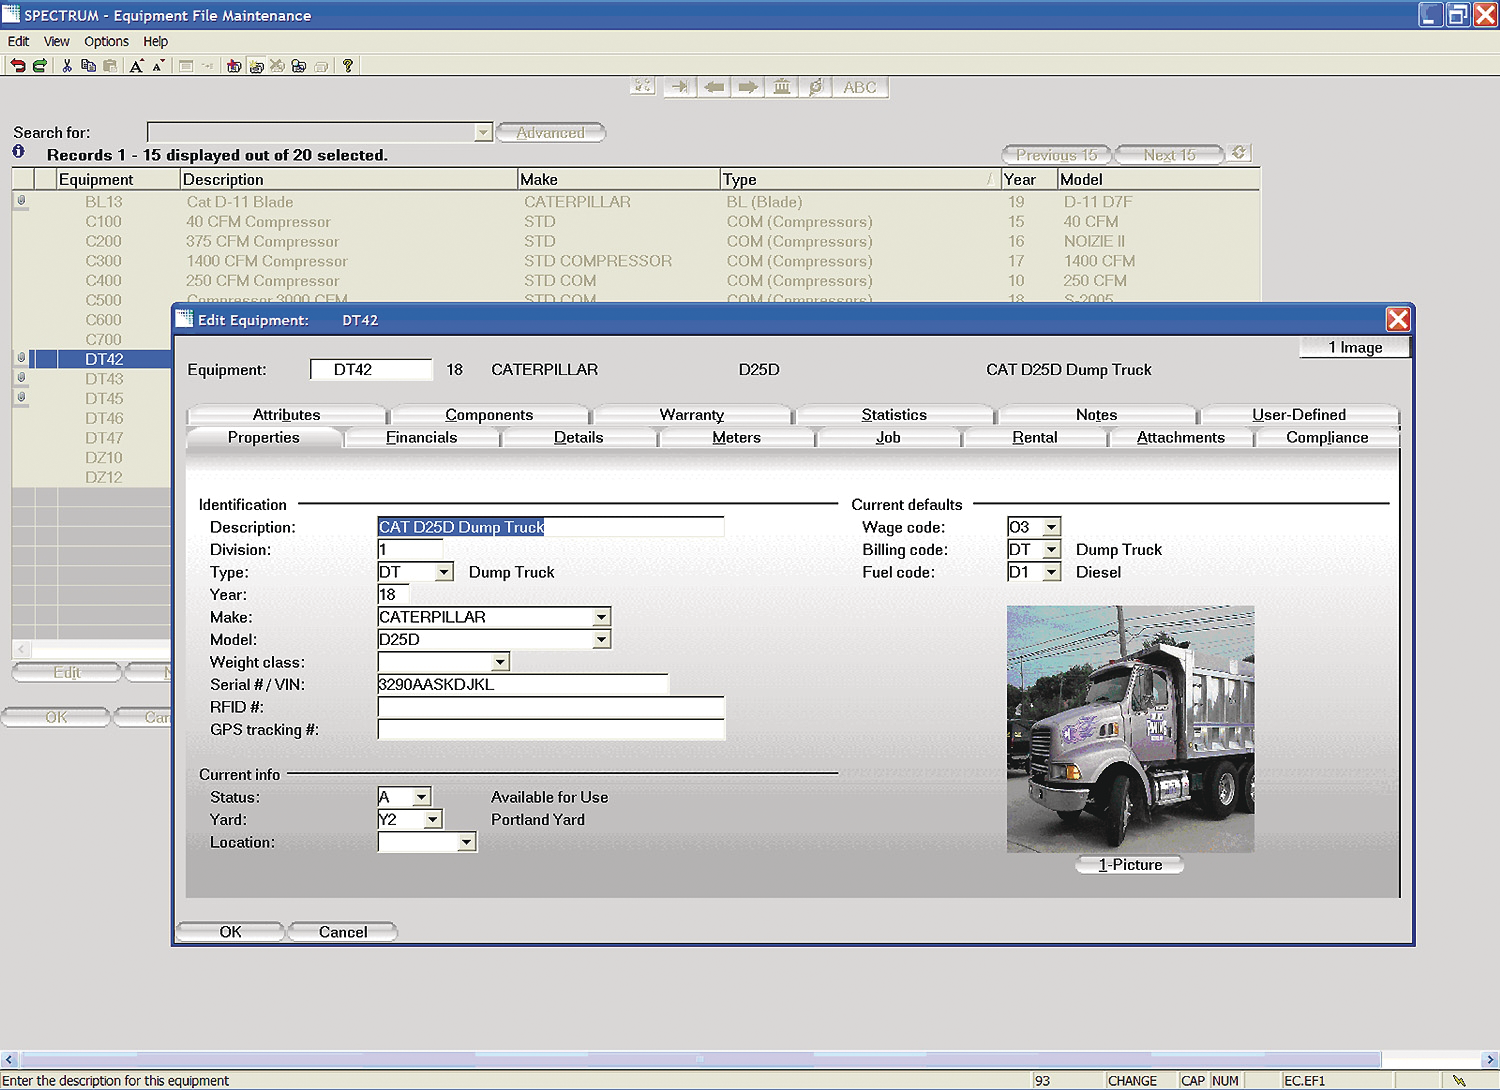Click the greyed left arrow navigation icon
The width and height of the screenshot is (1500, 1090).
(714, 87)
